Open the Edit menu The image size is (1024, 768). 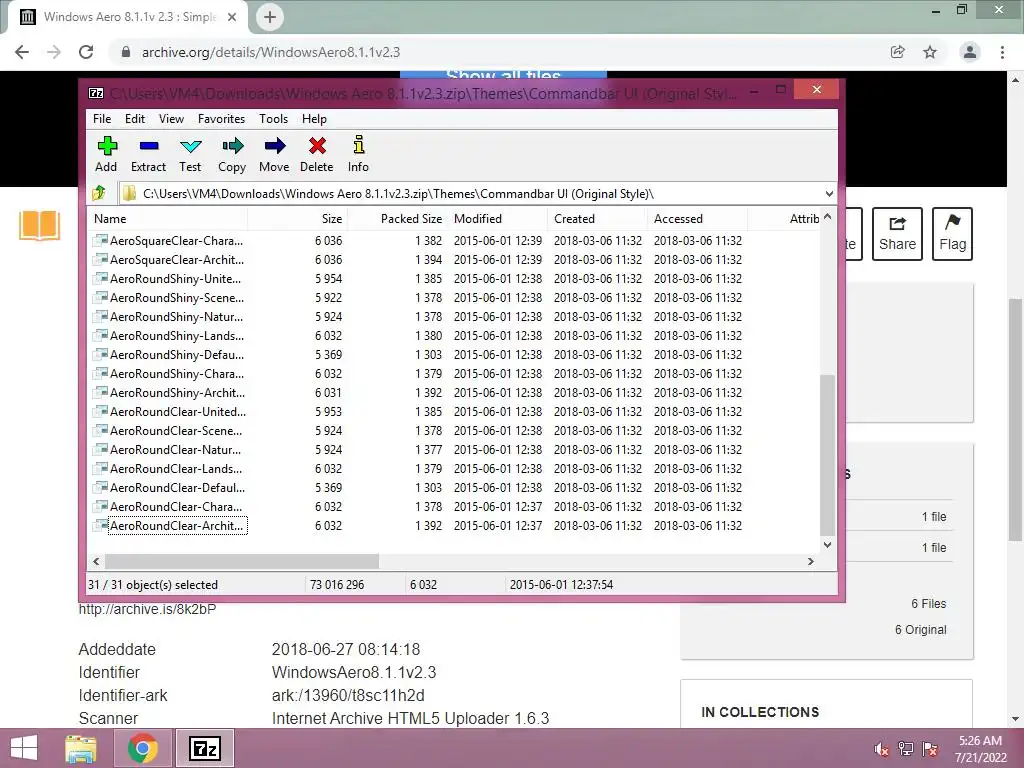(x=135, y=119)
